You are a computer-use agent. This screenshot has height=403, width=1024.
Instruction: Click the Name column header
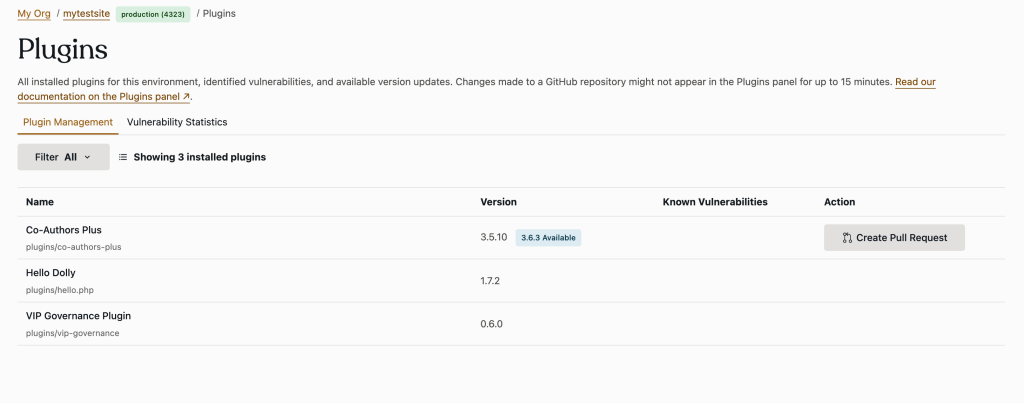[x=40, y=202]
